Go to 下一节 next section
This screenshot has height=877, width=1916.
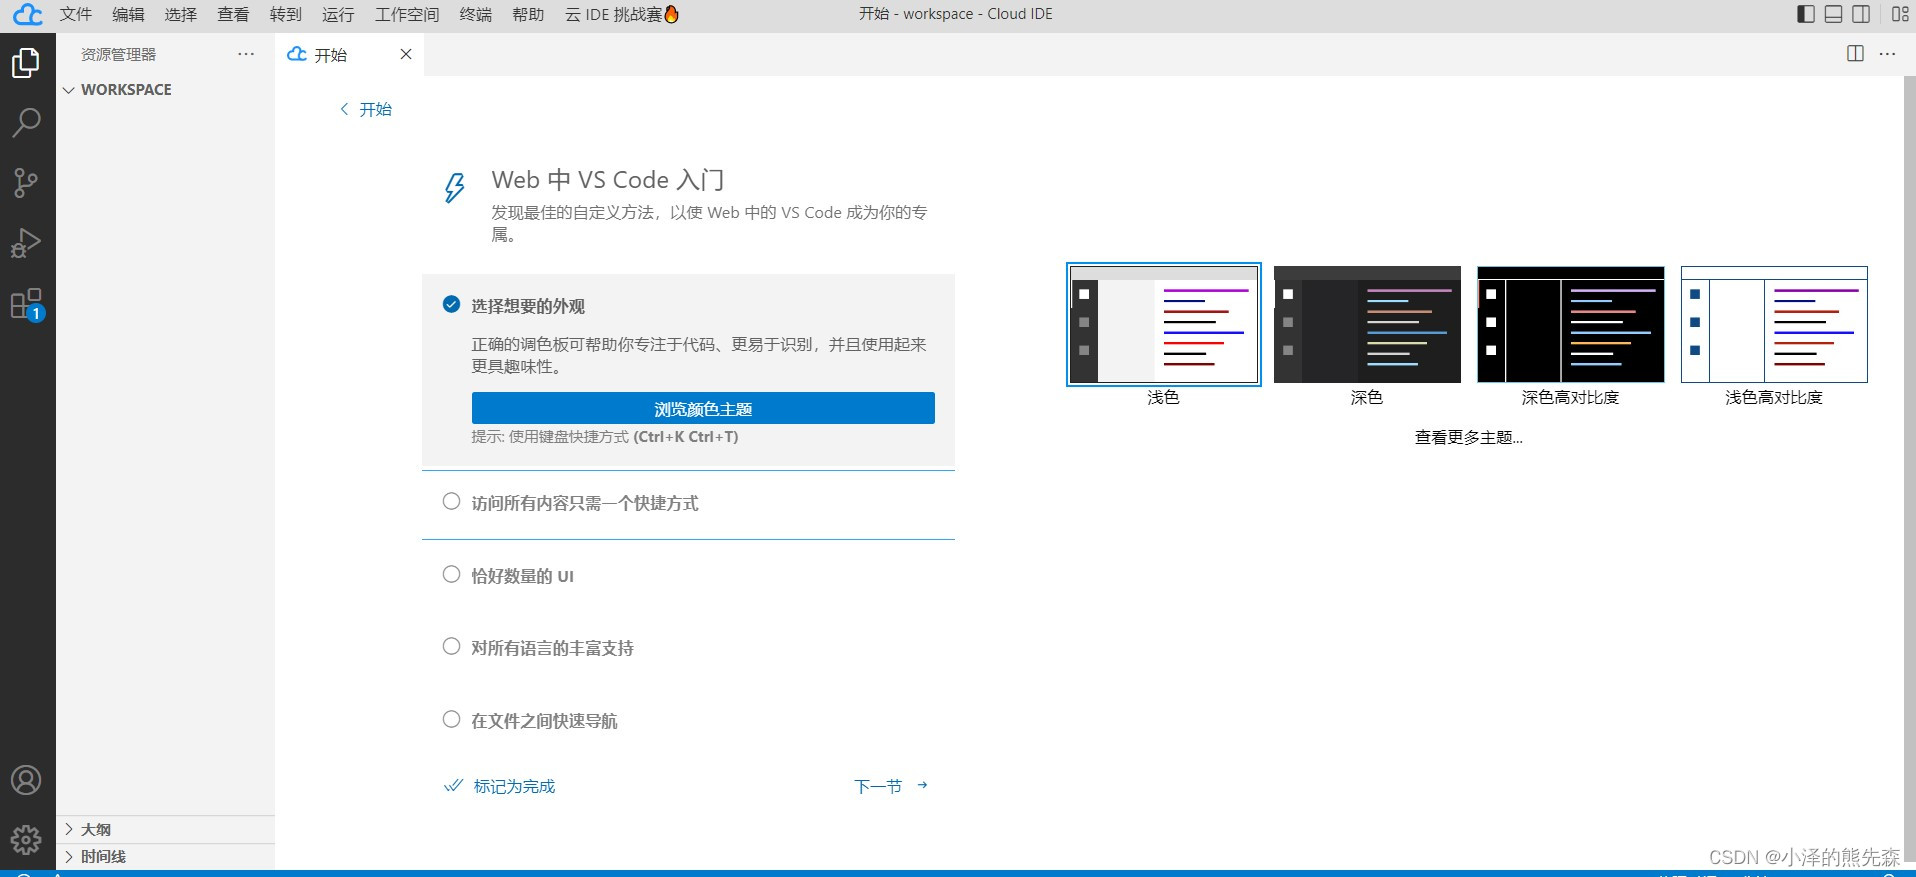click(891, 786)
